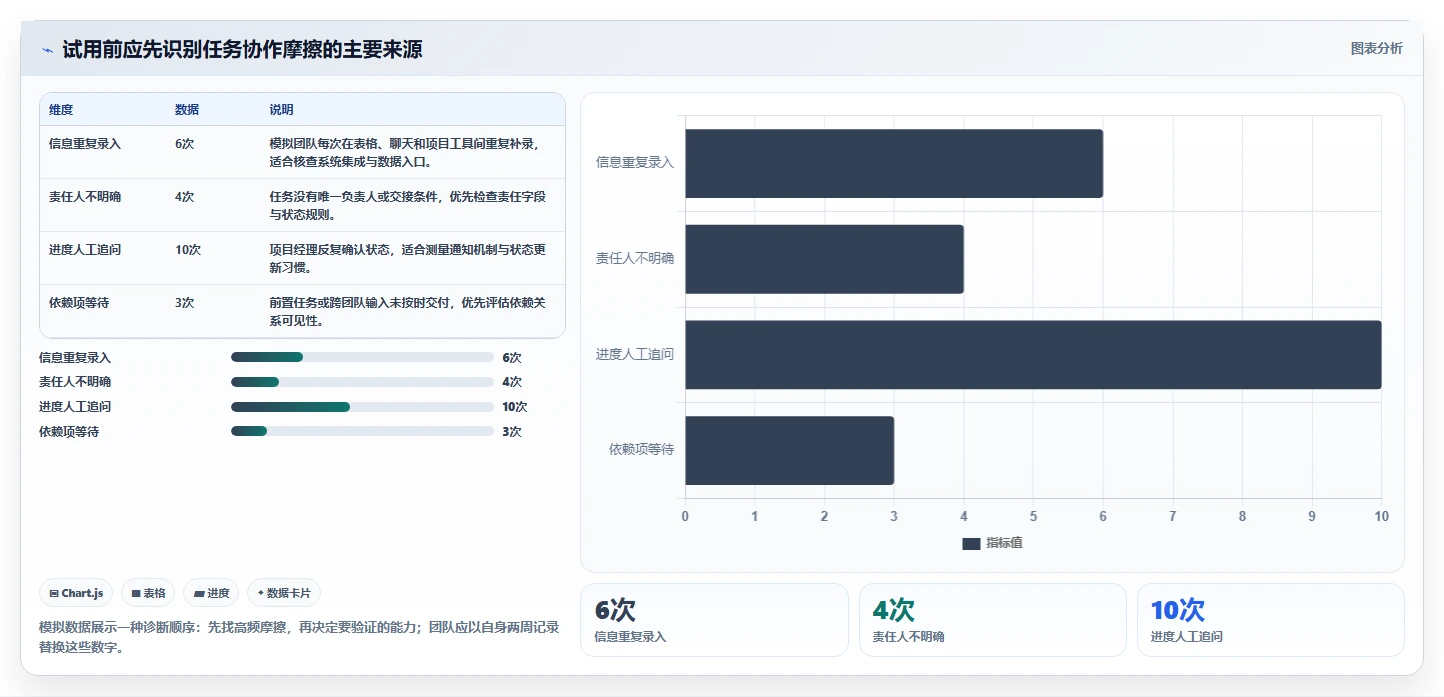Screen dimensions: 1444x697
Task: Click the 图表分析 label in the header
Action: (x=1376, y=48)
